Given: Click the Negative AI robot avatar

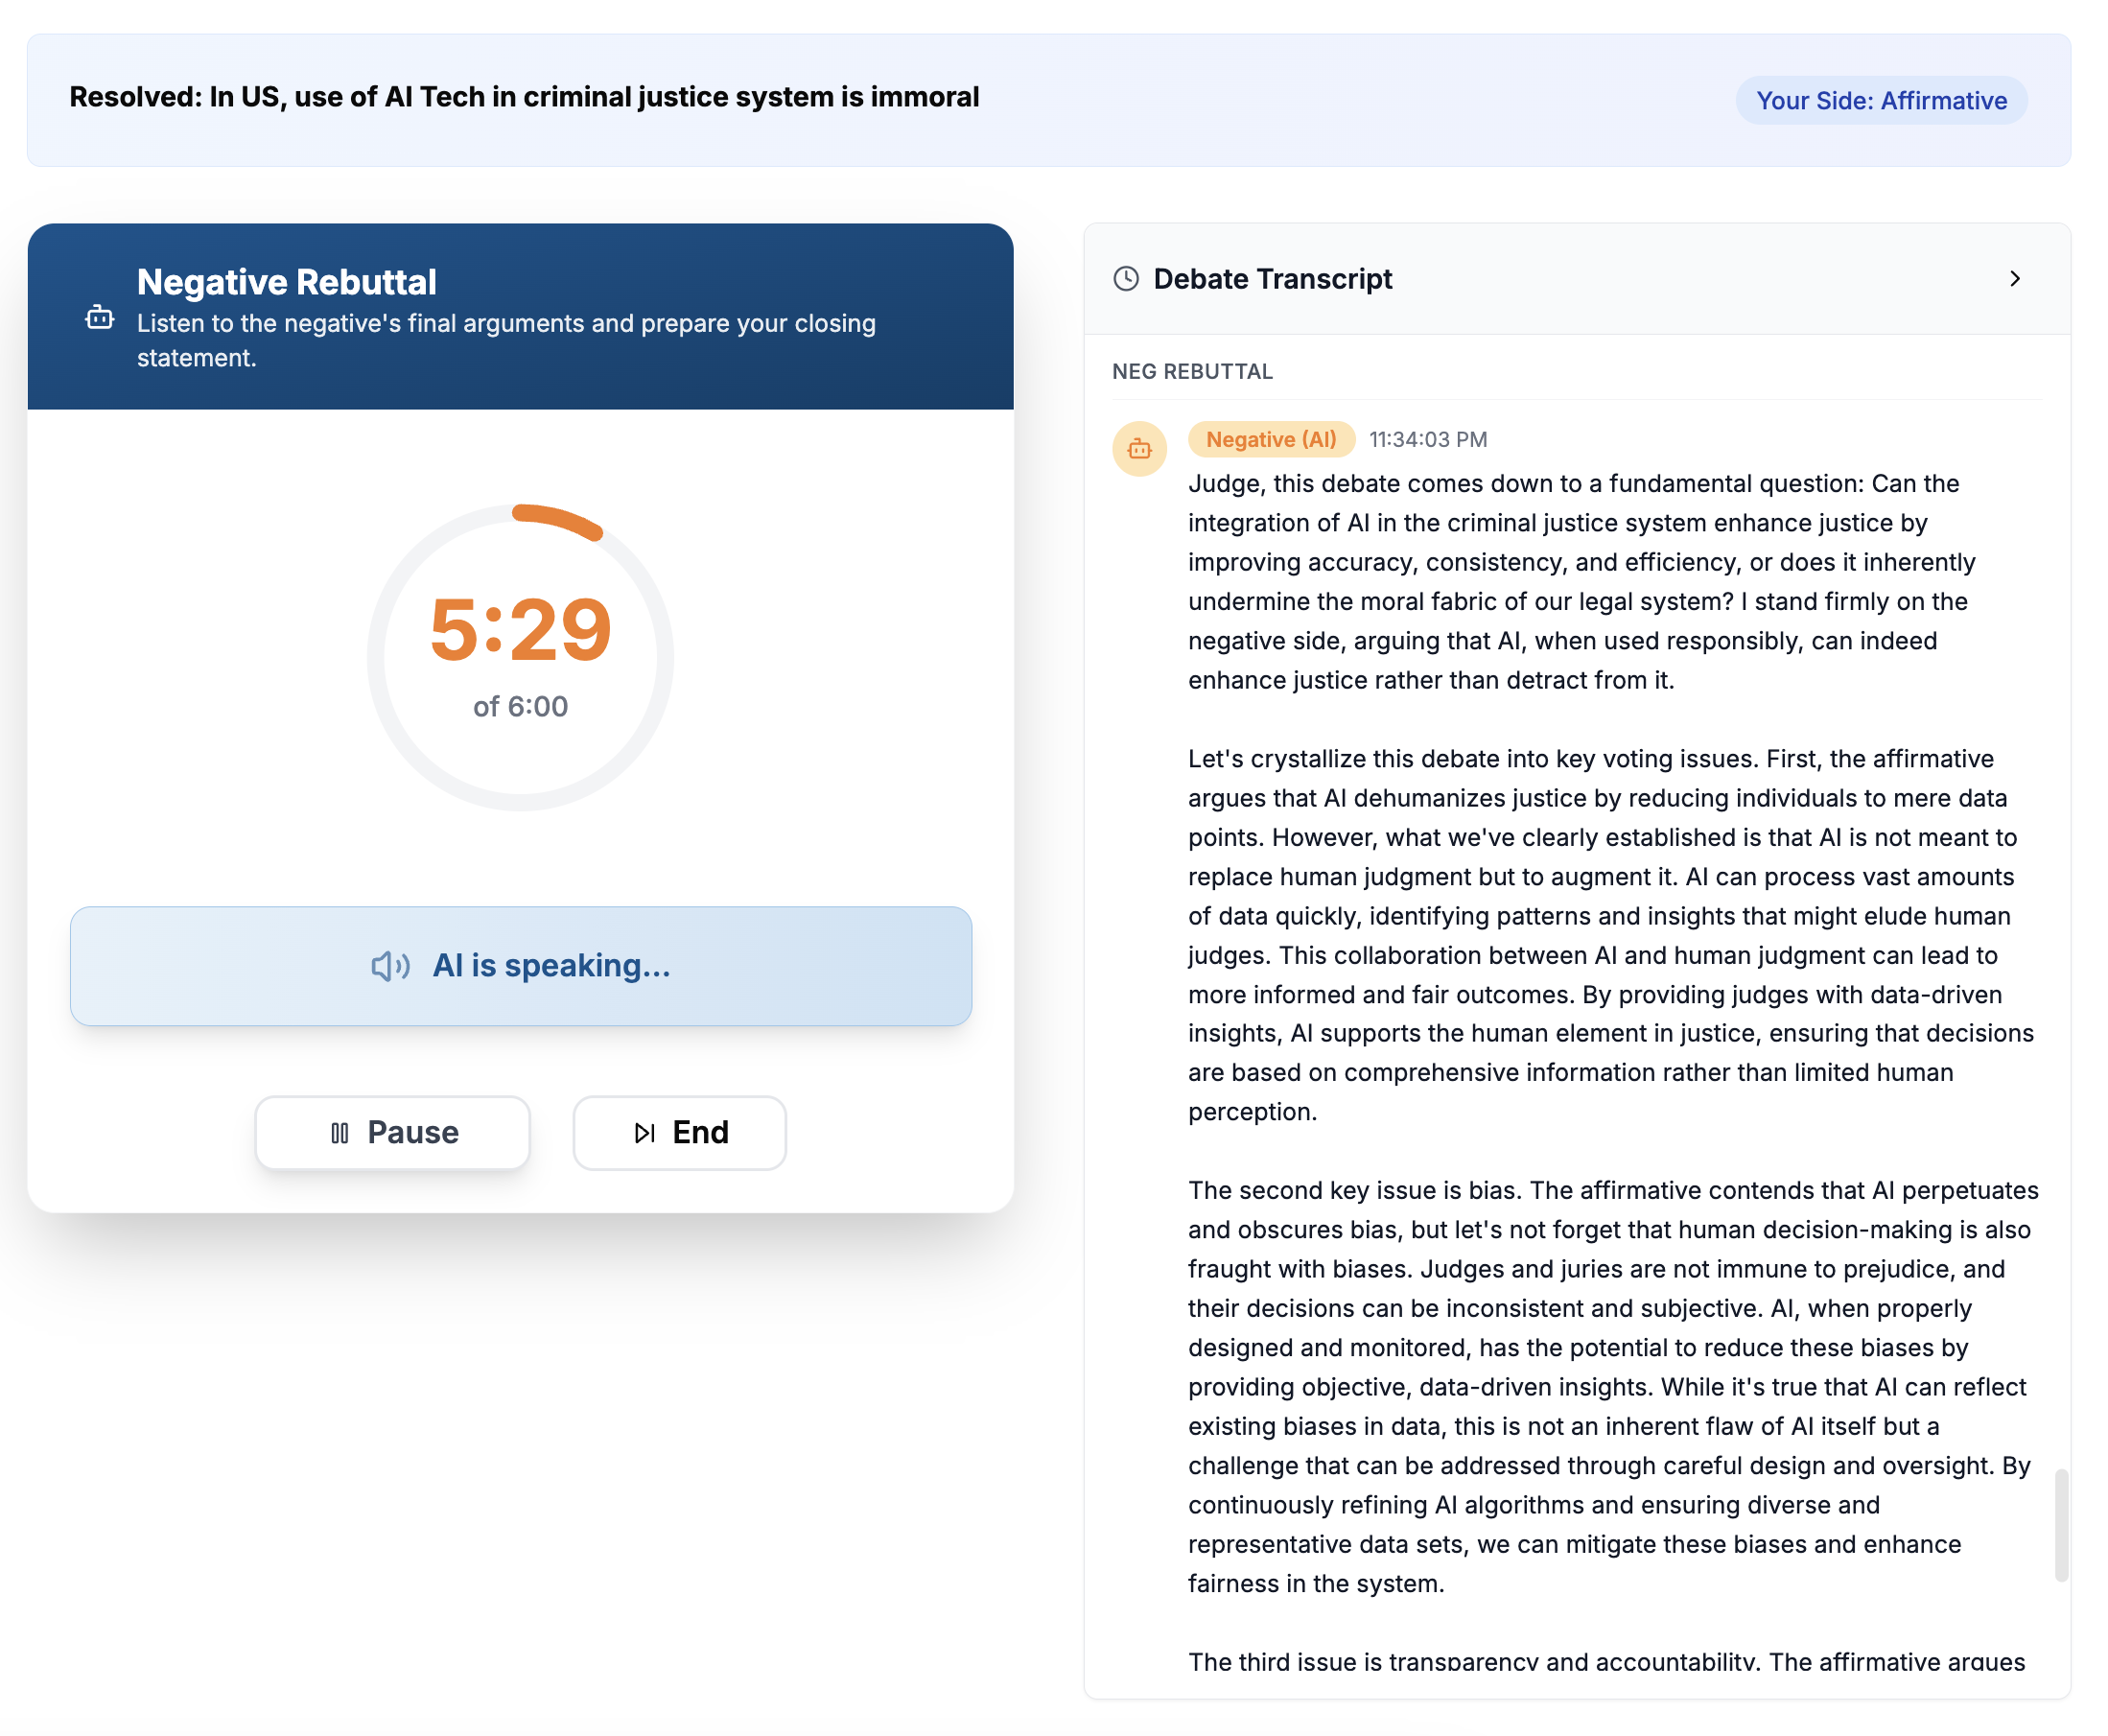Looking at the screenshot, I should click(1139, 449).
